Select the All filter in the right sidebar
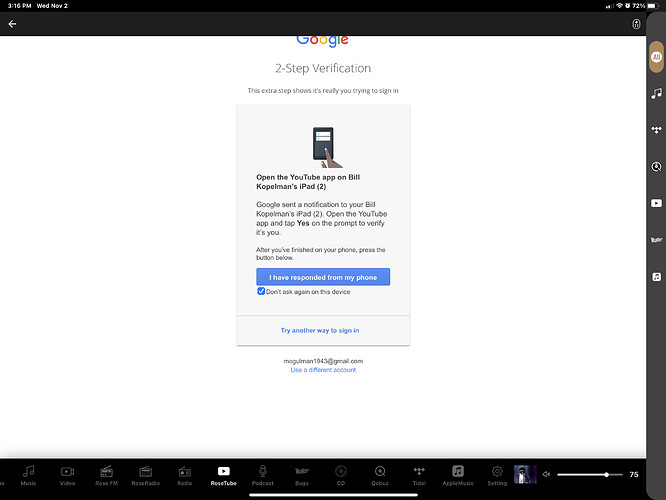Image resolution: width=666 pixels, height=500 pixels. [656, 57]
